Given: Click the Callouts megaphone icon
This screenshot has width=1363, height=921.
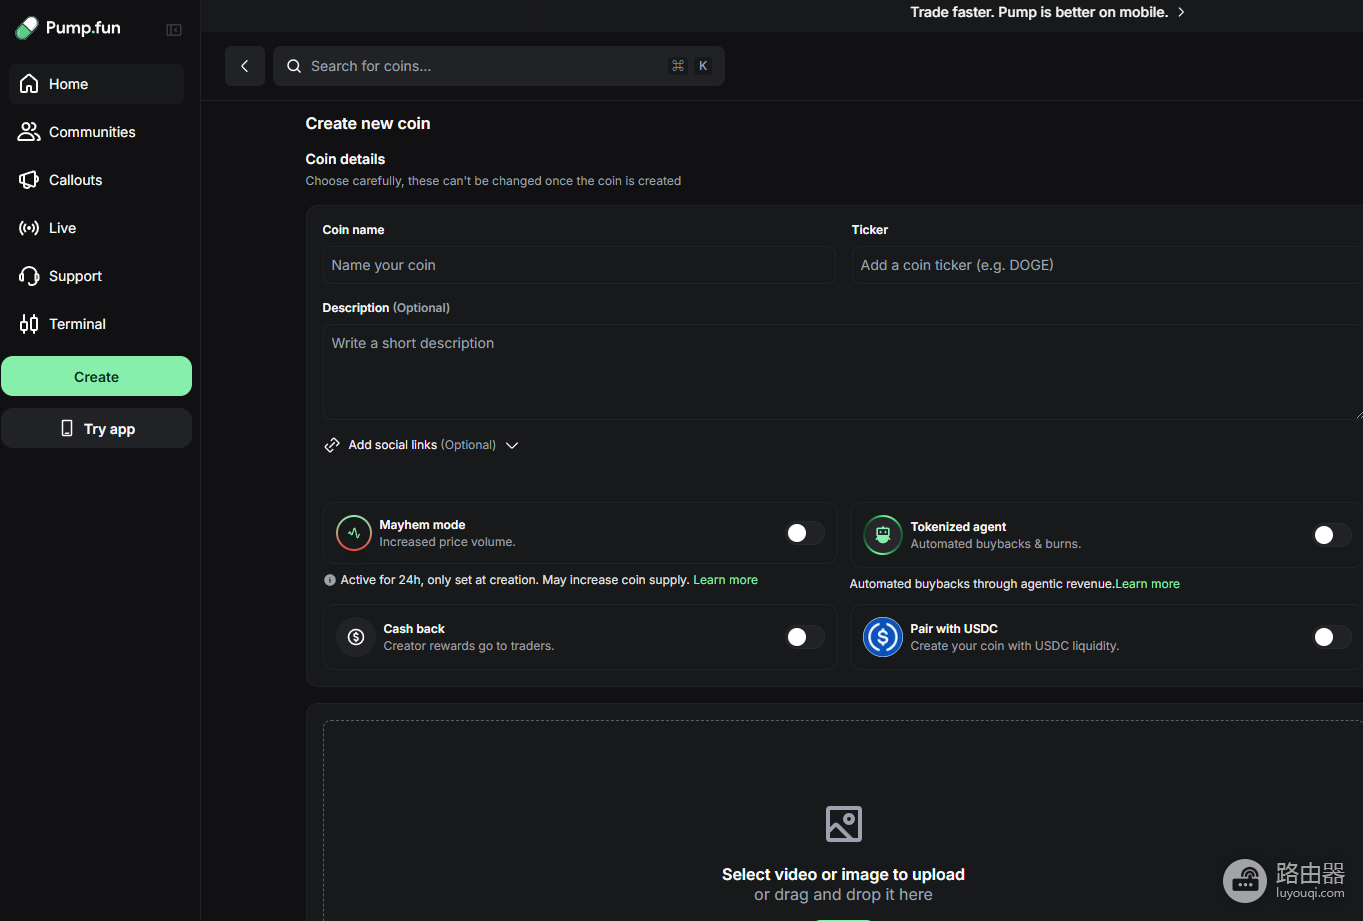Looking at the screenshot, I should coord(29,180).
